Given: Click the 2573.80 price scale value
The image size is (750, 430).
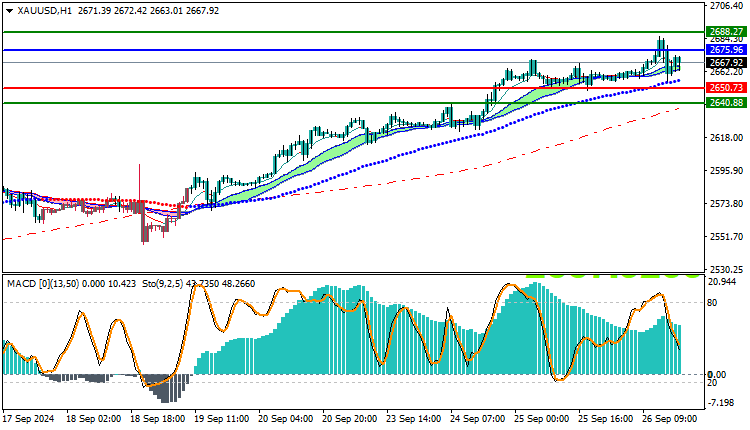Looking at the screenshot, I should pos(727,204).
